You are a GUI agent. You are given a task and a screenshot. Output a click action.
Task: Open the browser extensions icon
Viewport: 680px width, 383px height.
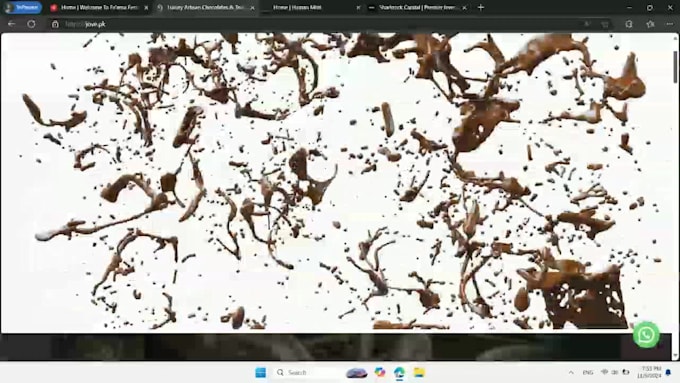[x=629, y=24]
